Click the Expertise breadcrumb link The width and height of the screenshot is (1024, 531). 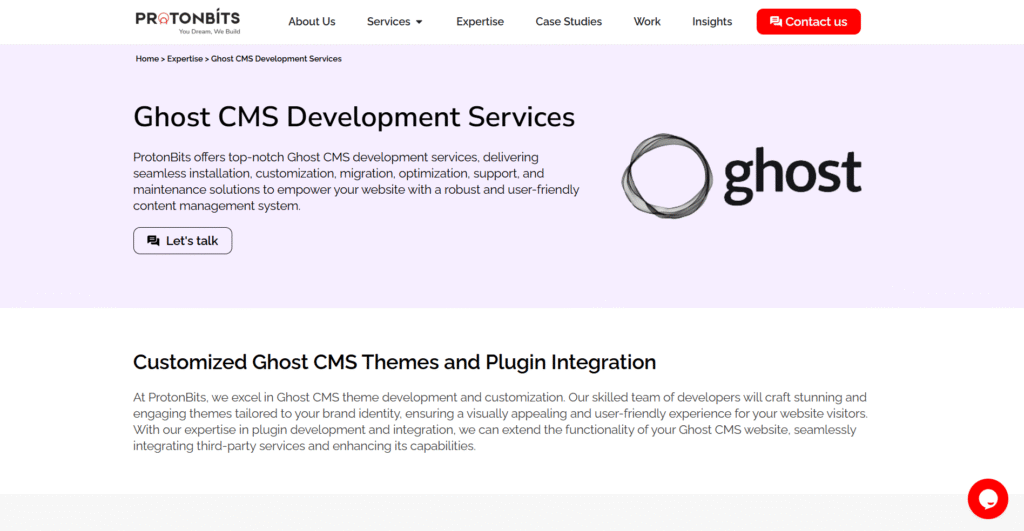[185, 59]
